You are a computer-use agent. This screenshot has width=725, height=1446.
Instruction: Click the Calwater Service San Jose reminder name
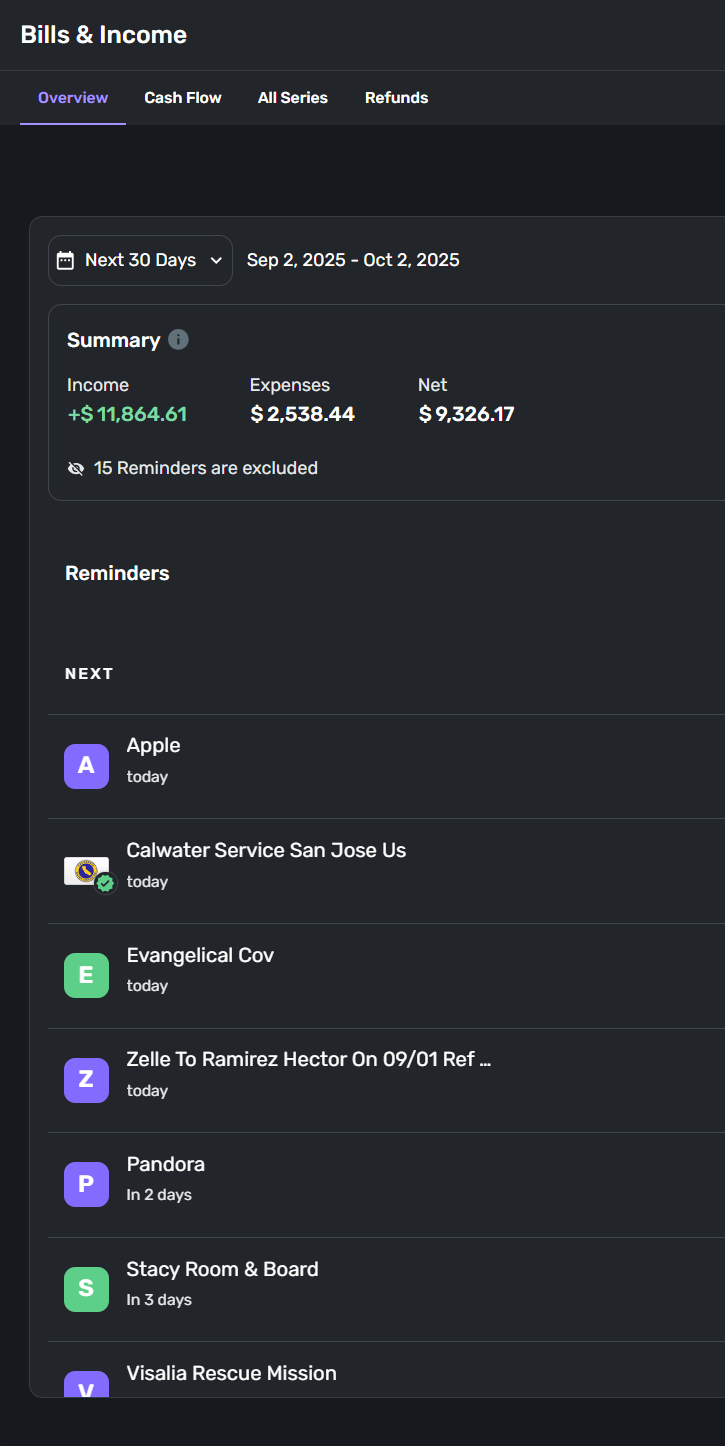click(266, 850)
